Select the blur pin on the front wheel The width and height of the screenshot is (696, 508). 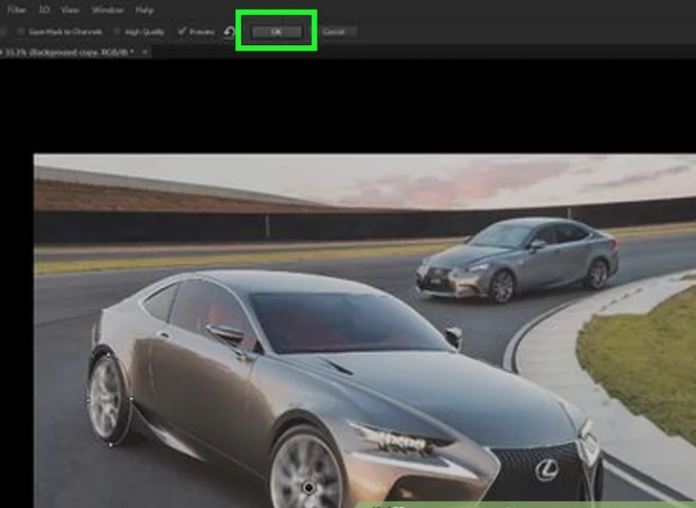(309, 487)
